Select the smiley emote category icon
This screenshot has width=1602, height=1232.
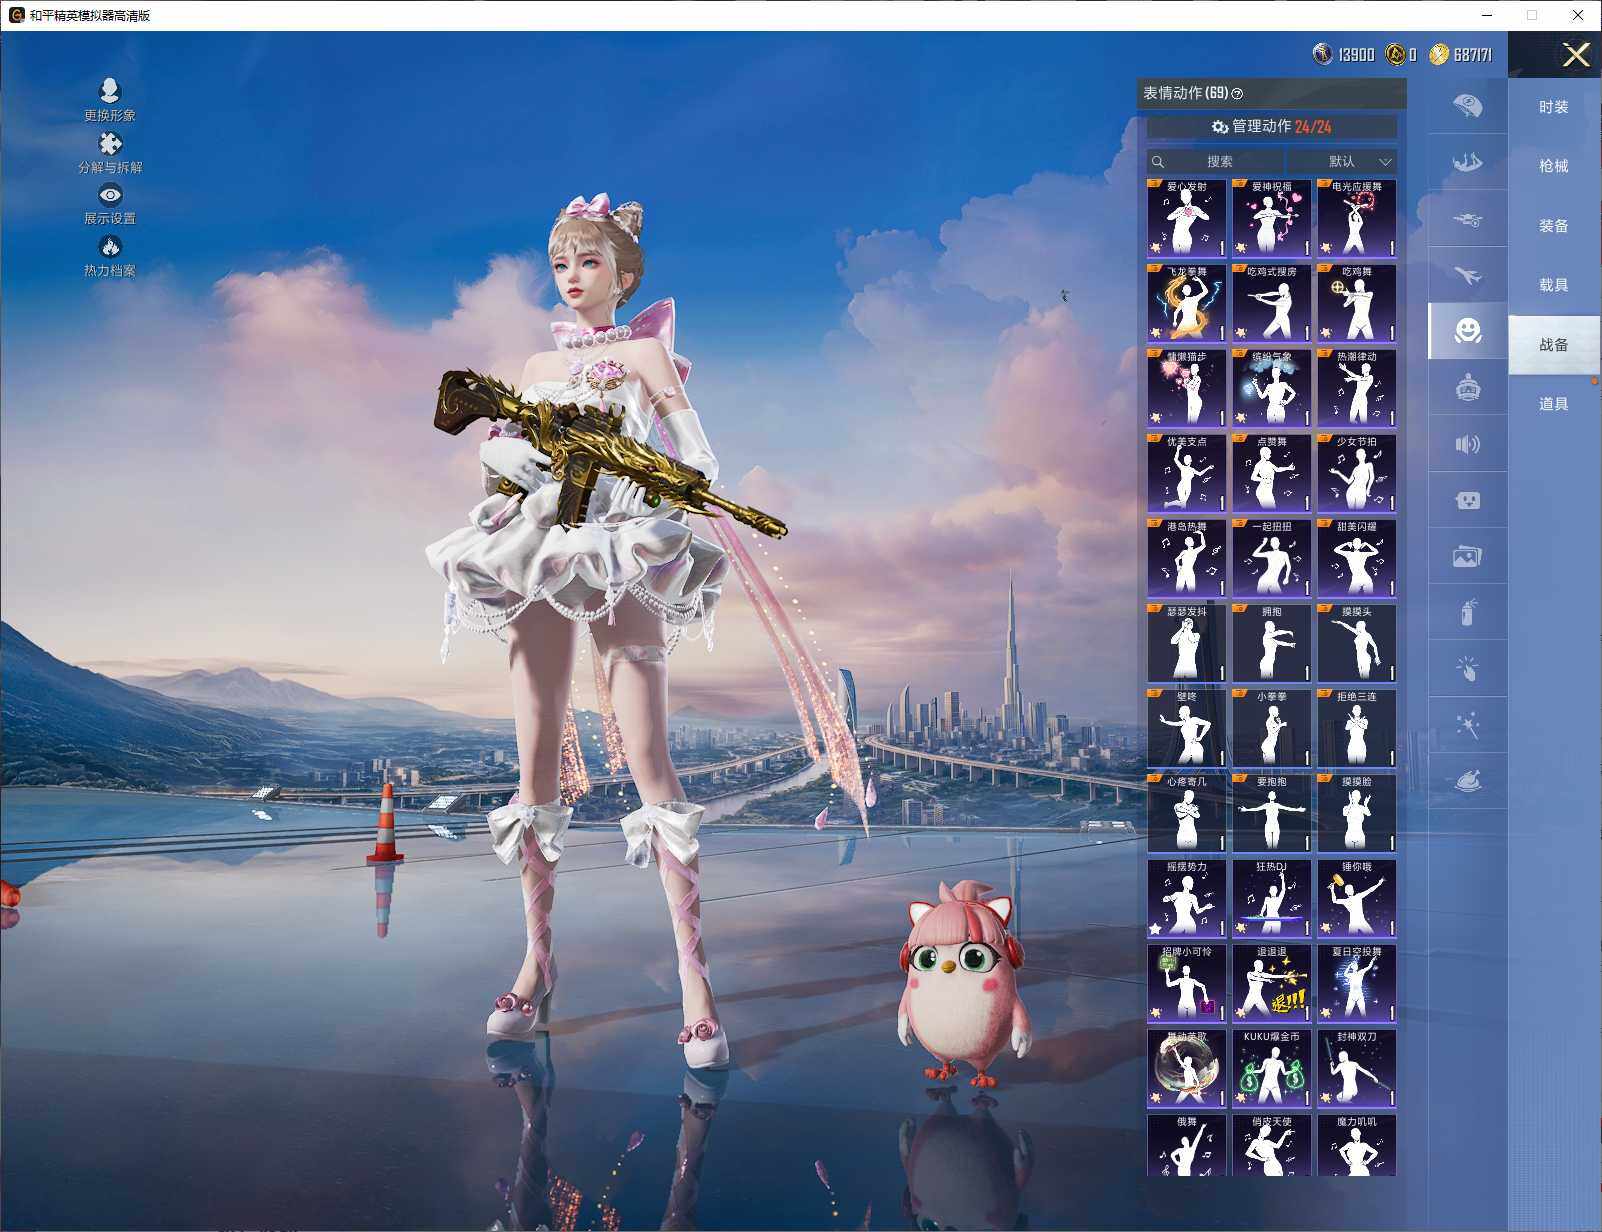click(1467, 331)
